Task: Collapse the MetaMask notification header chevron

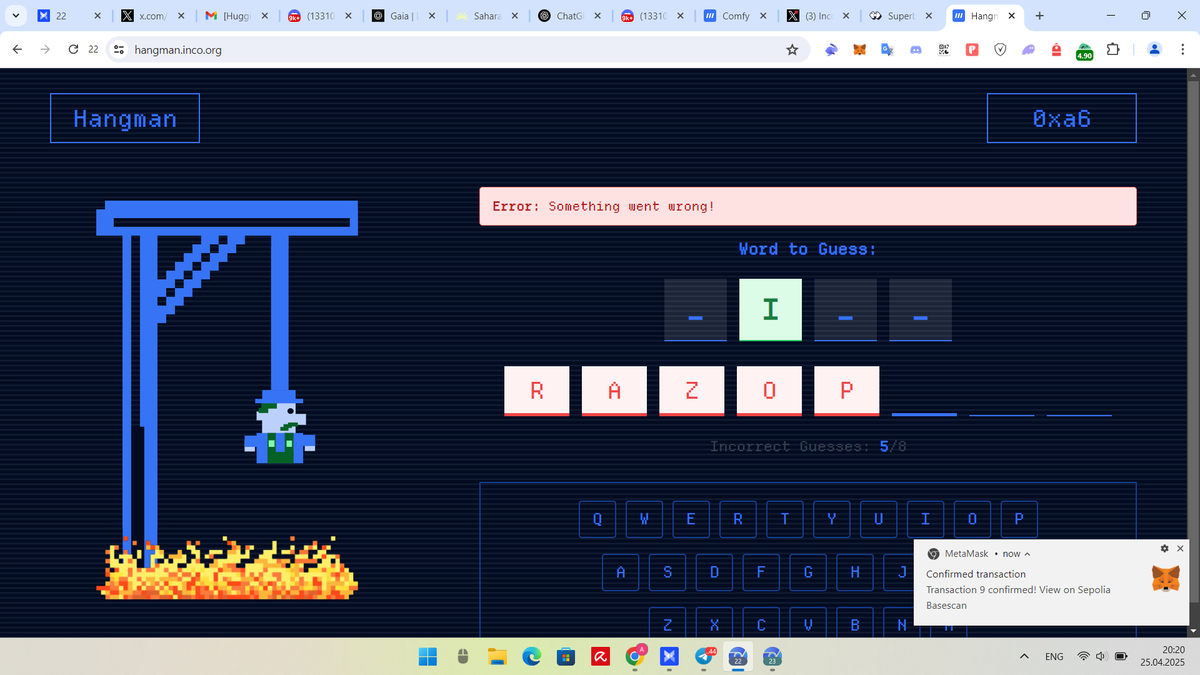Action: (1027, 554)
